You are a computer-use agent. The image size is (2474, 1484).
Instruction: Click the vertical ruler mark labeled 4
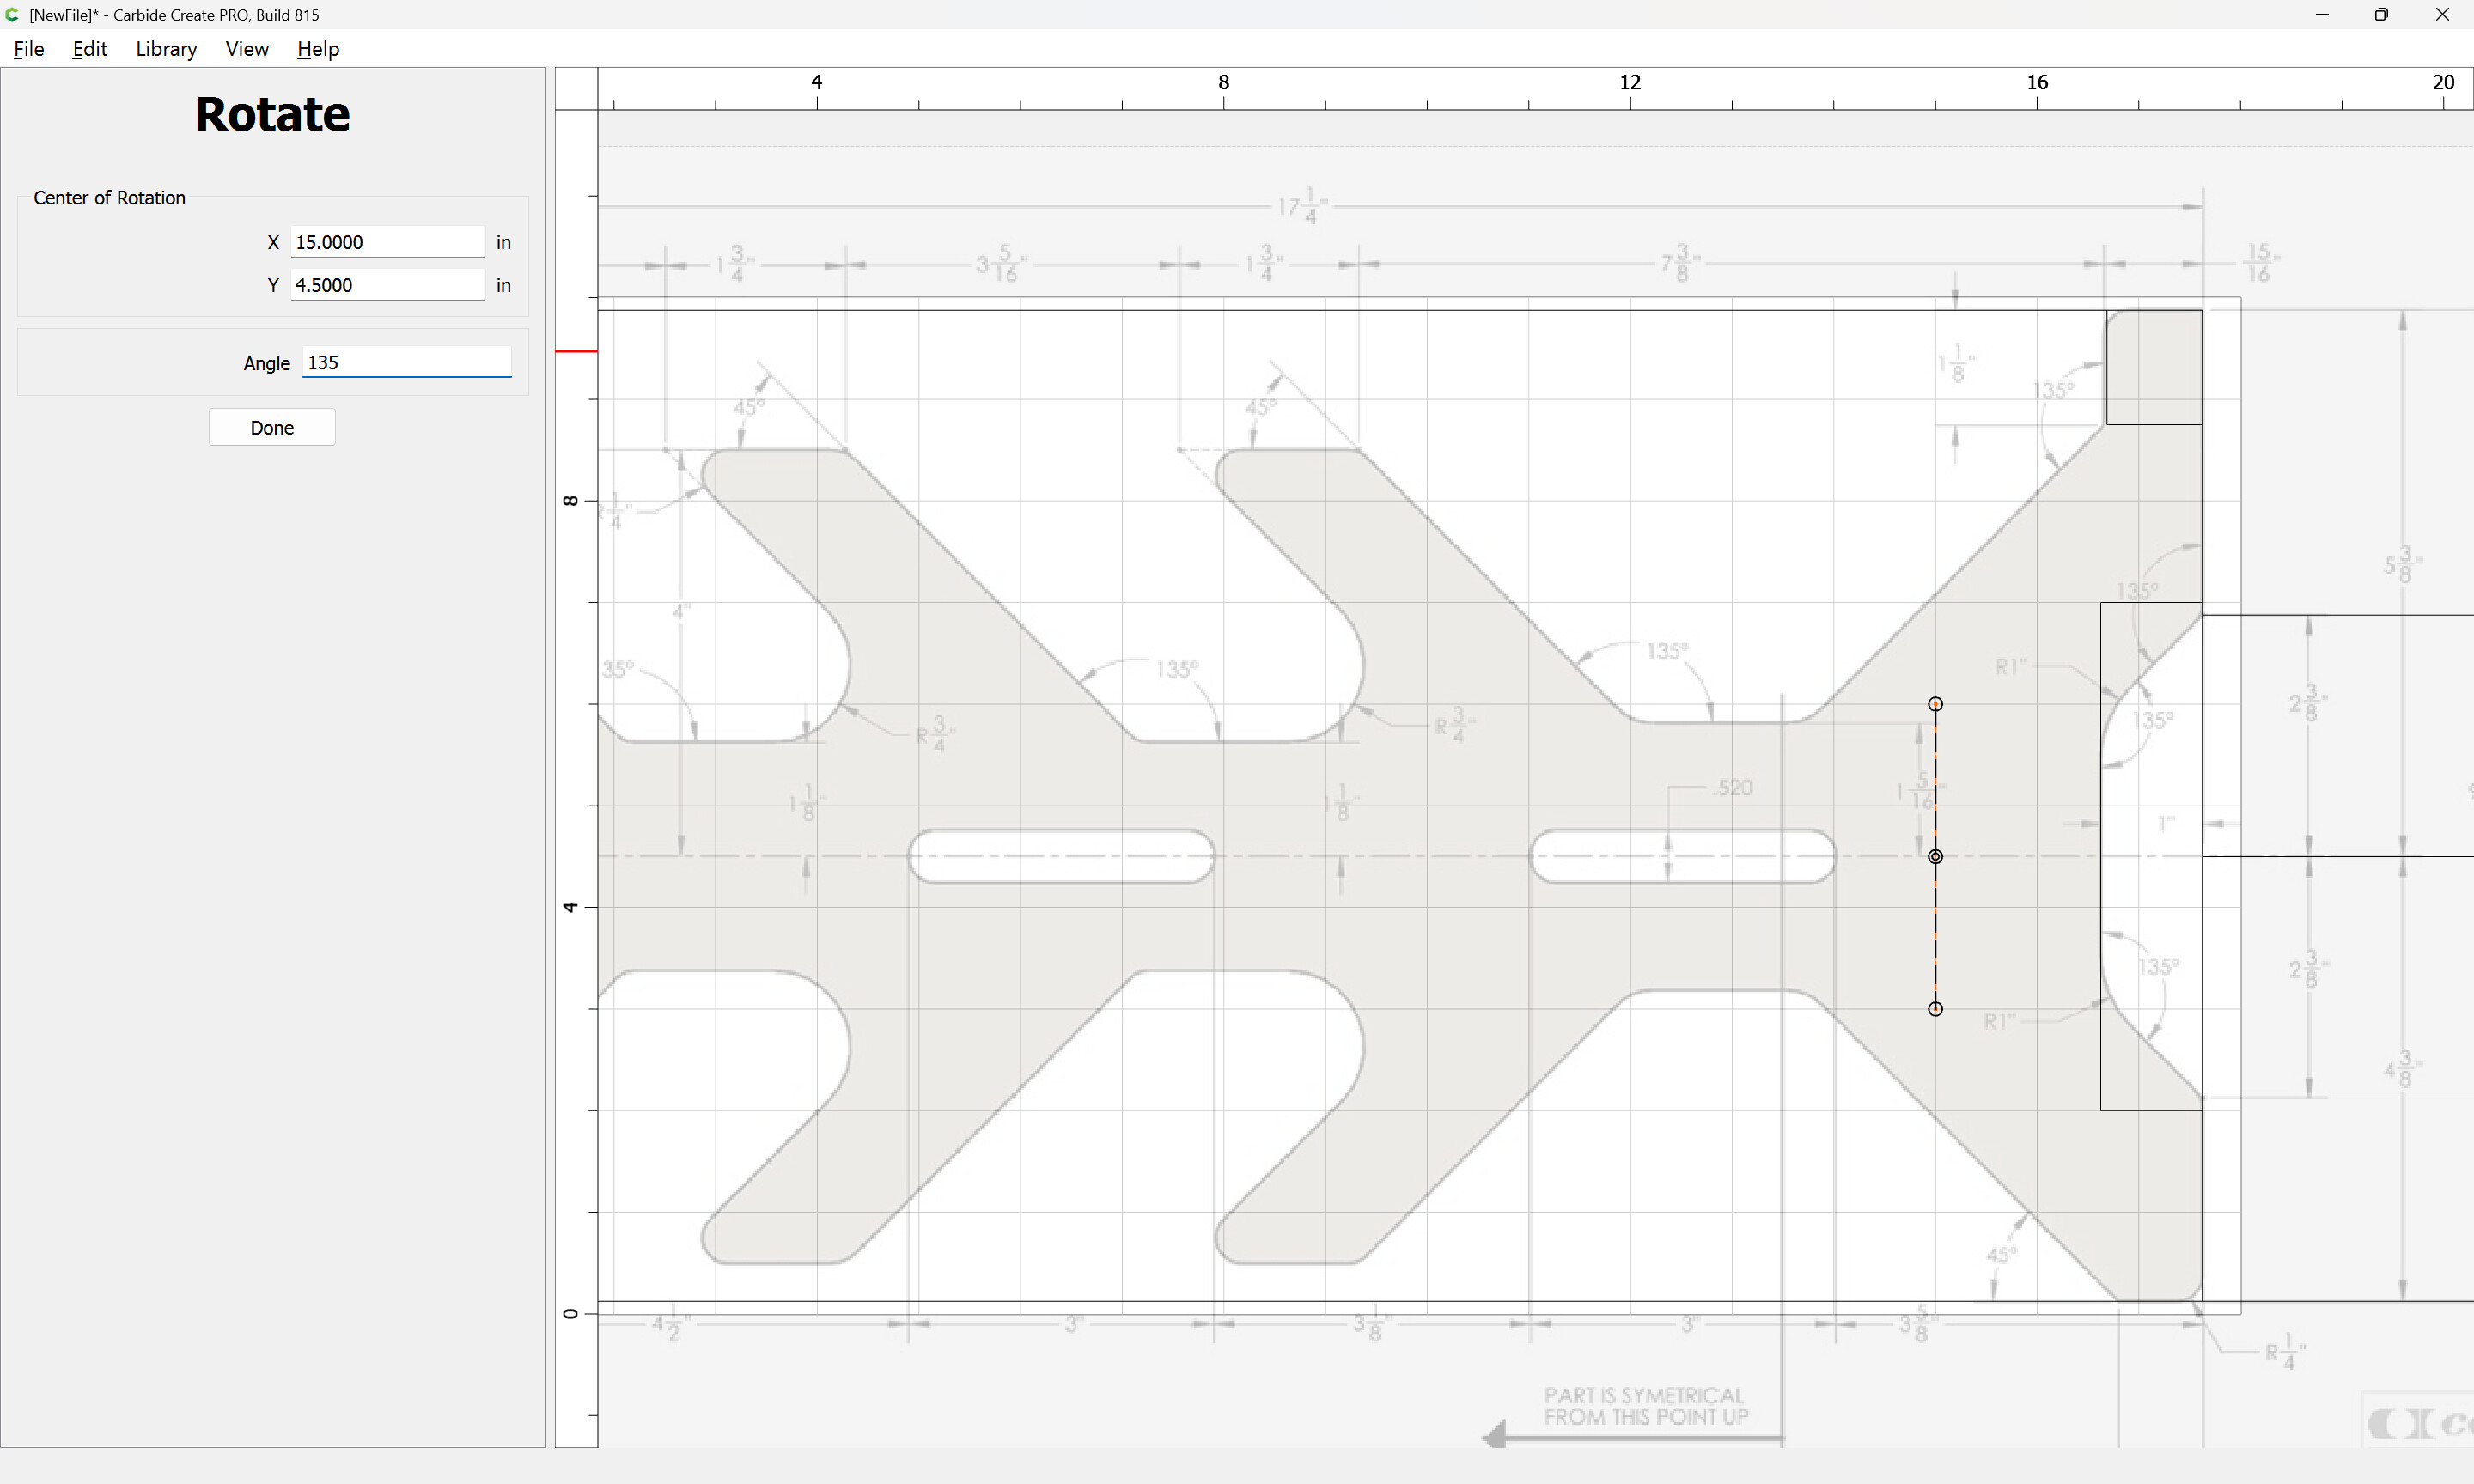click(x=570, y=907)
